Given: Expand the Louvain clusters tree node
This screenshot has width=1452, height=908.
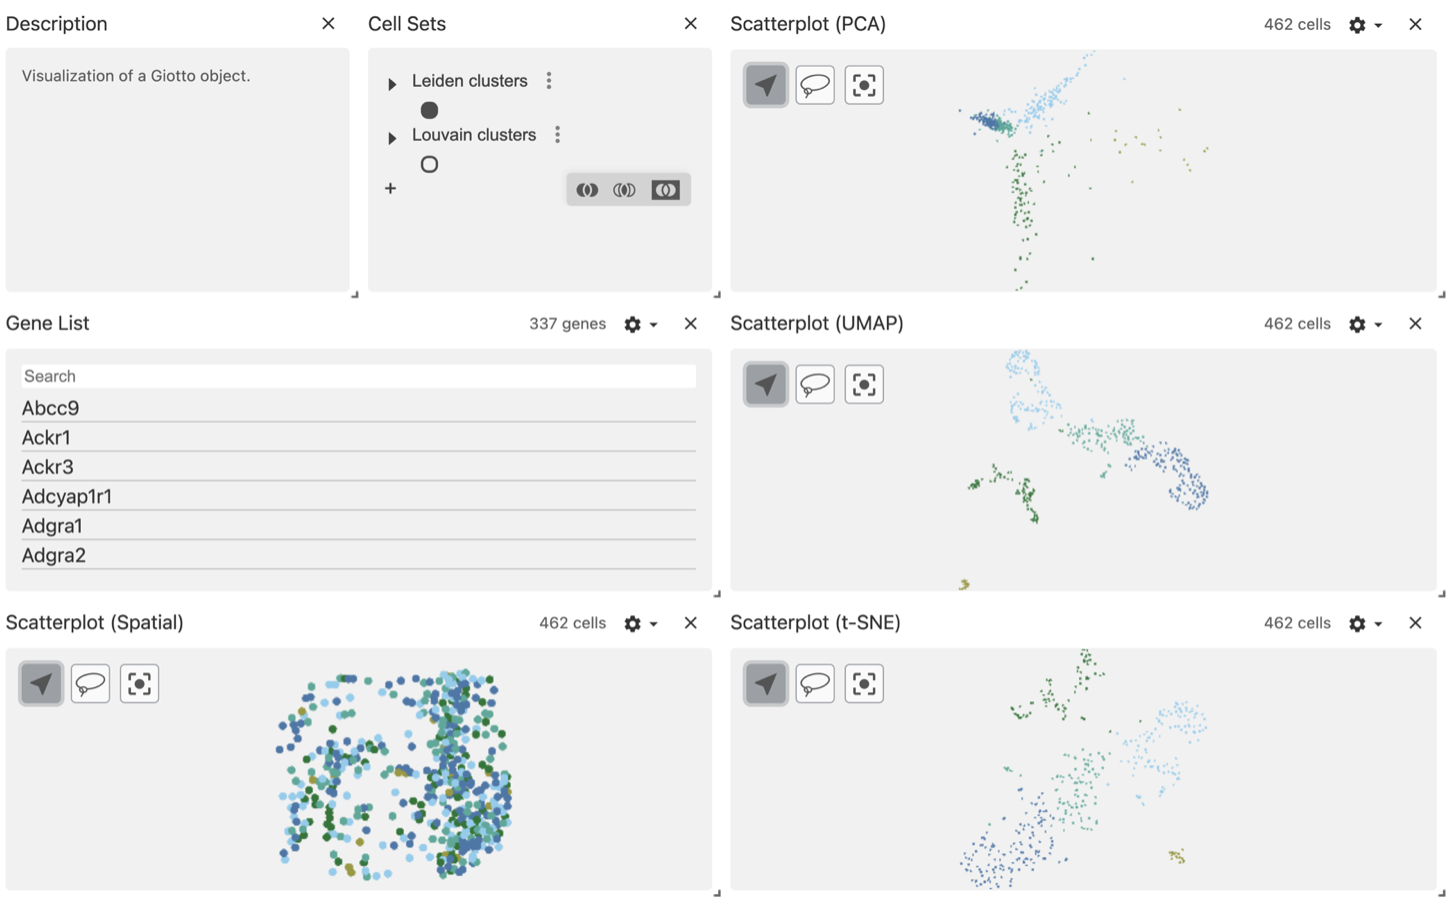Looking at the screenshot, I should pos(392,137).
